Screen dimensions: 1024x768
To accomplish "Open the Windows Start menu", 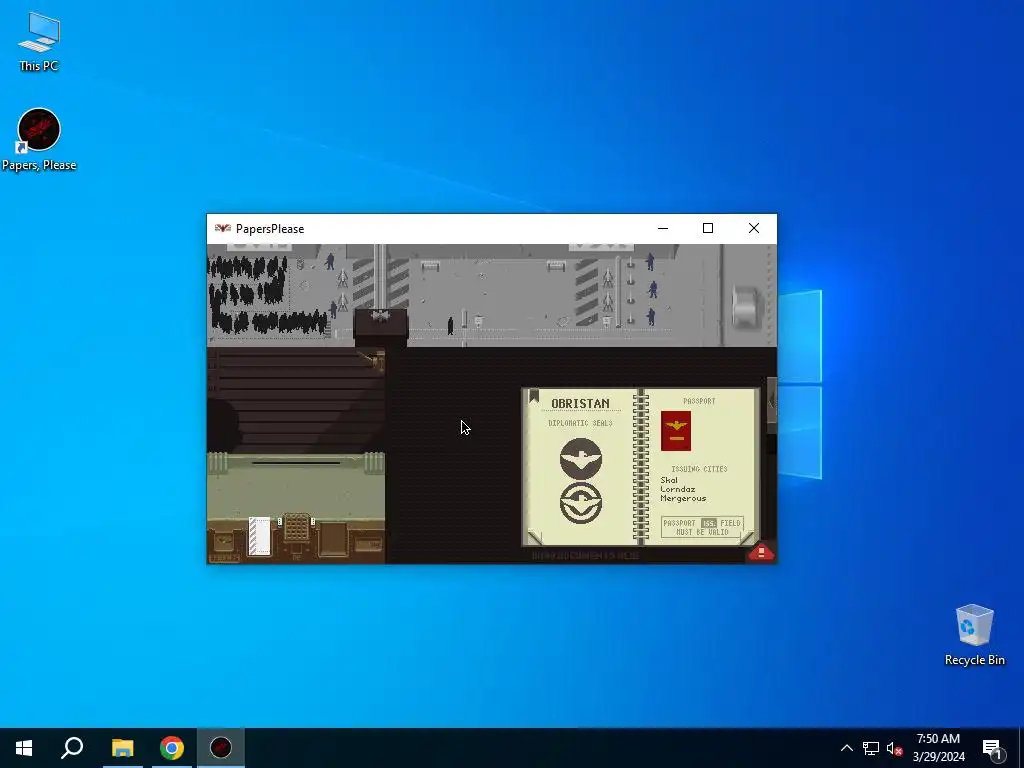I will [x=24, y=748].
